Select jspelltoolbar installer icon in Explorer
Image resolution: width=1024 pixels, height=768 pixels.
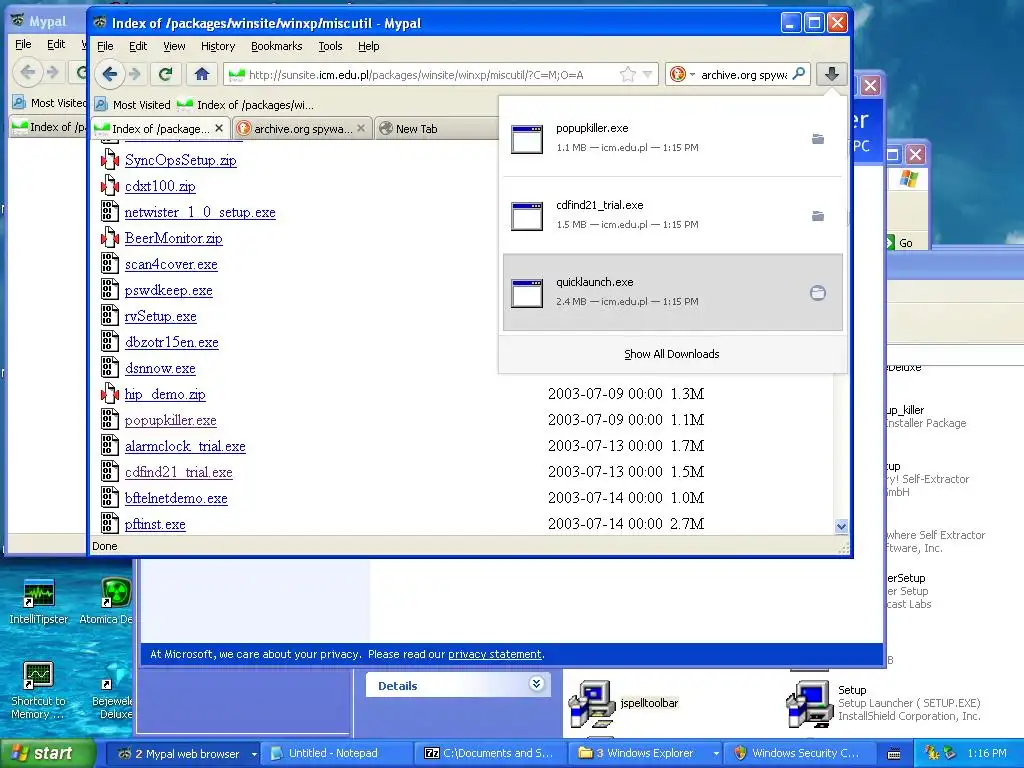[592, 703]
